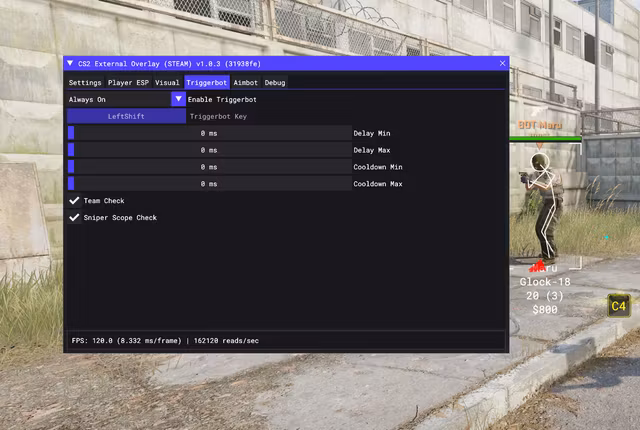Open the Debug tab

tap(275, 82)
